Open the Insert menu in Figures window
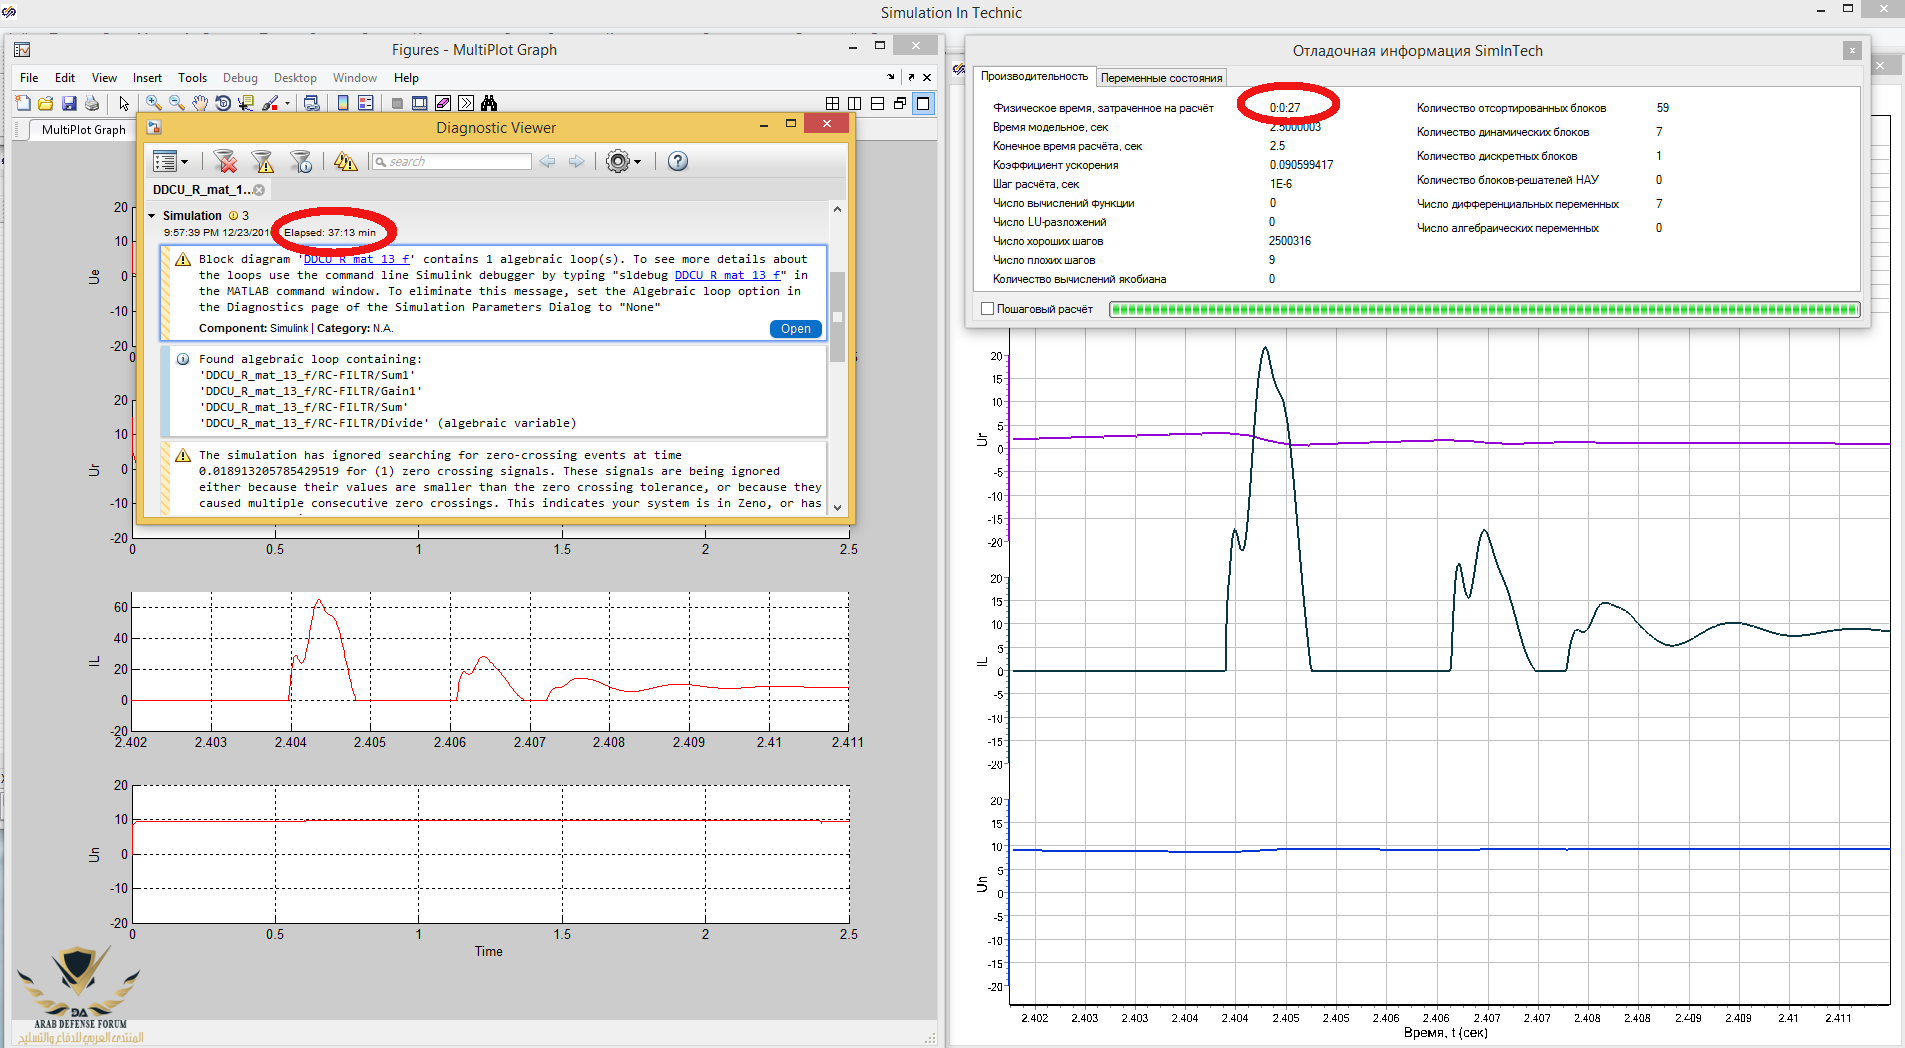Image resolution: width=1905 pixels, height=1048 pixels. click(x=147, y=77)
